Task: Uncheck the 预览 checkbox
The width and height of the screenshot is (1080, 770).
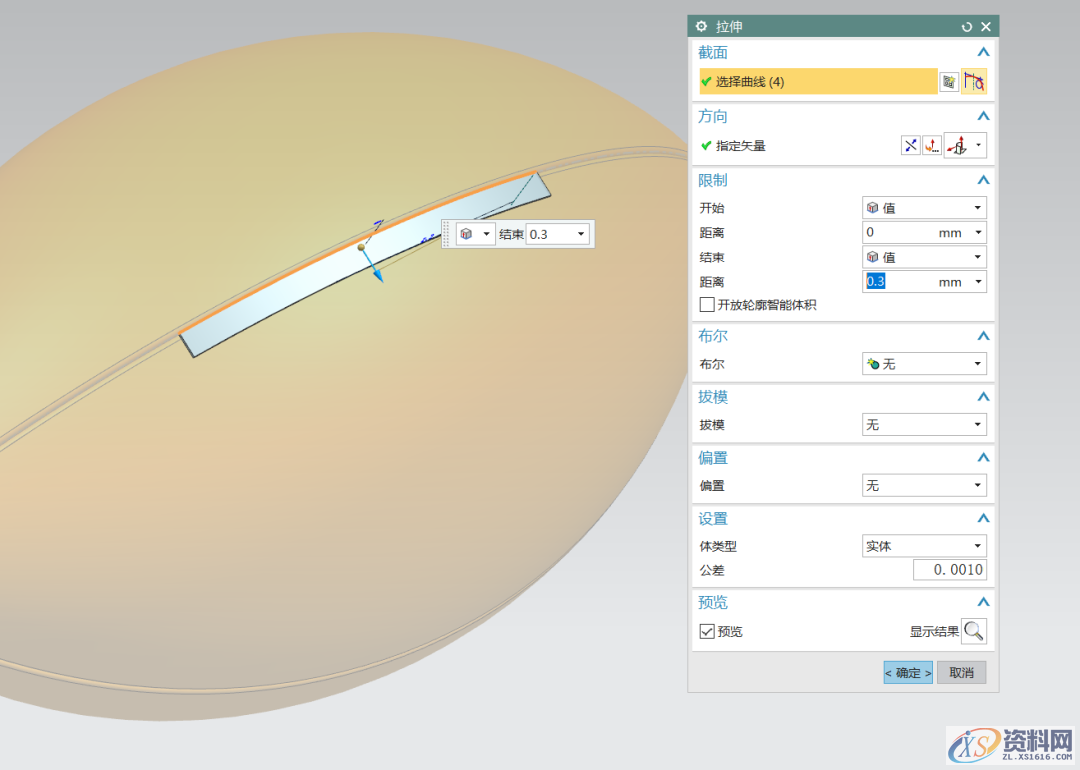Action: (x=707, y=632)
